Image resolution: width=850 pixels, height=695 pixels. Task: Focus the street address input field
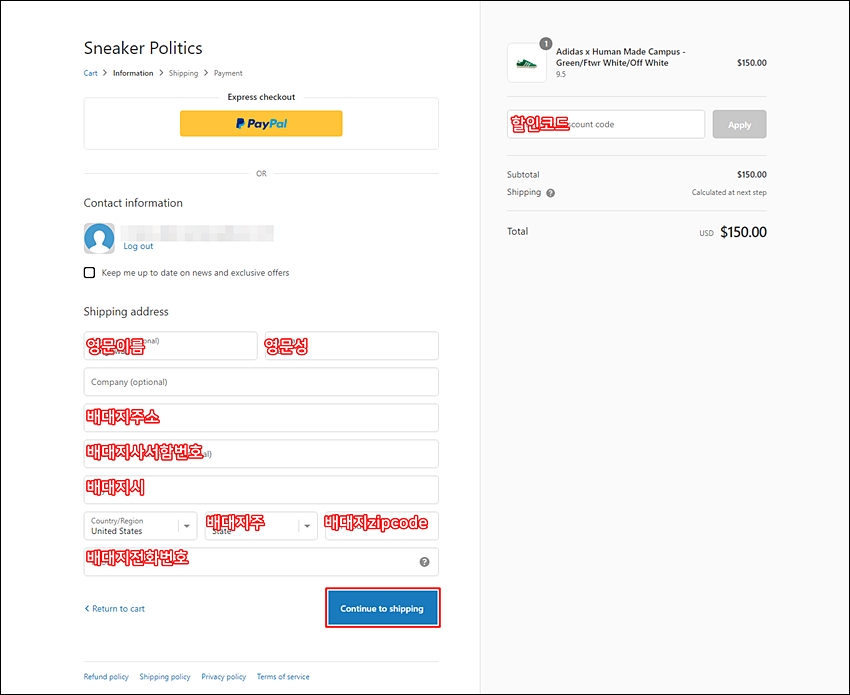261,417
